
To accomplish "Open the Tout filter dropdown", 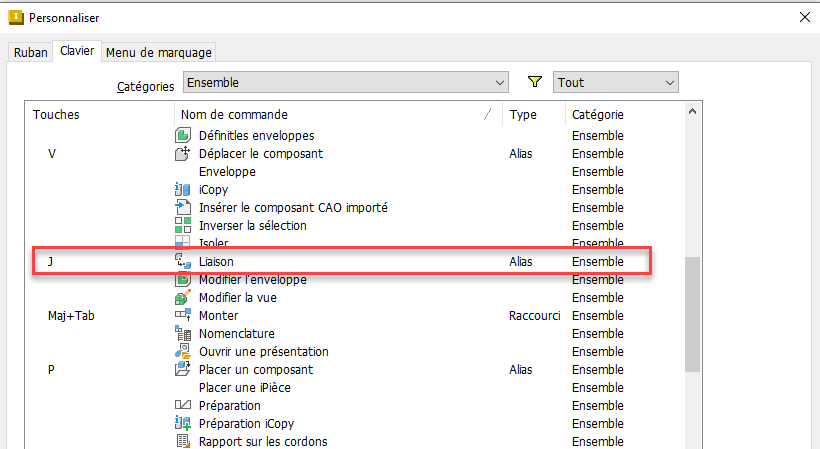I will [615, 82].
